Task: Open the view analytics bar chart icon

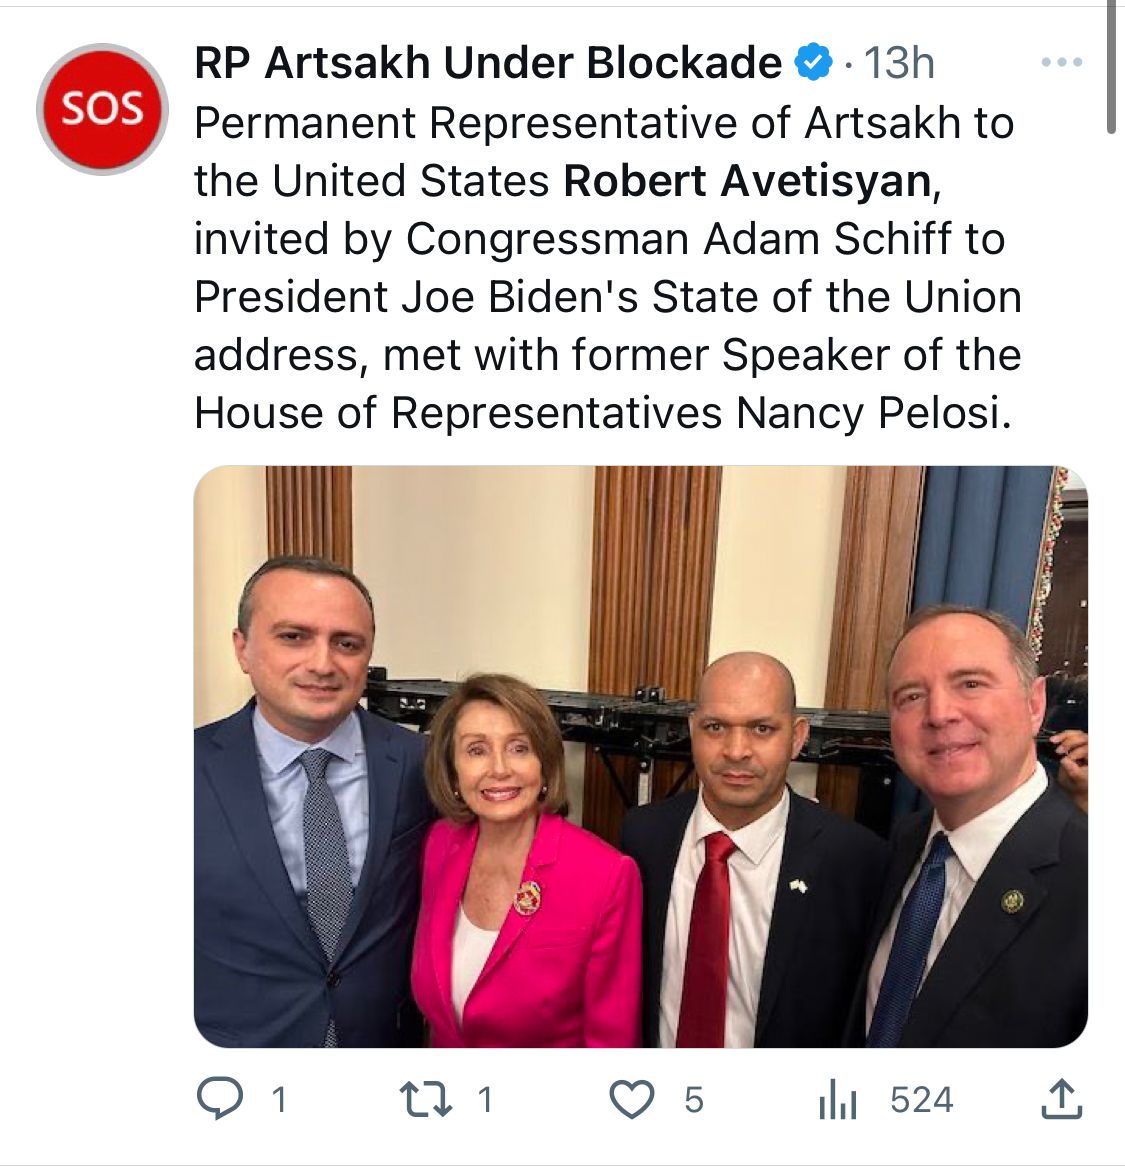Action: pos(837,1101)
